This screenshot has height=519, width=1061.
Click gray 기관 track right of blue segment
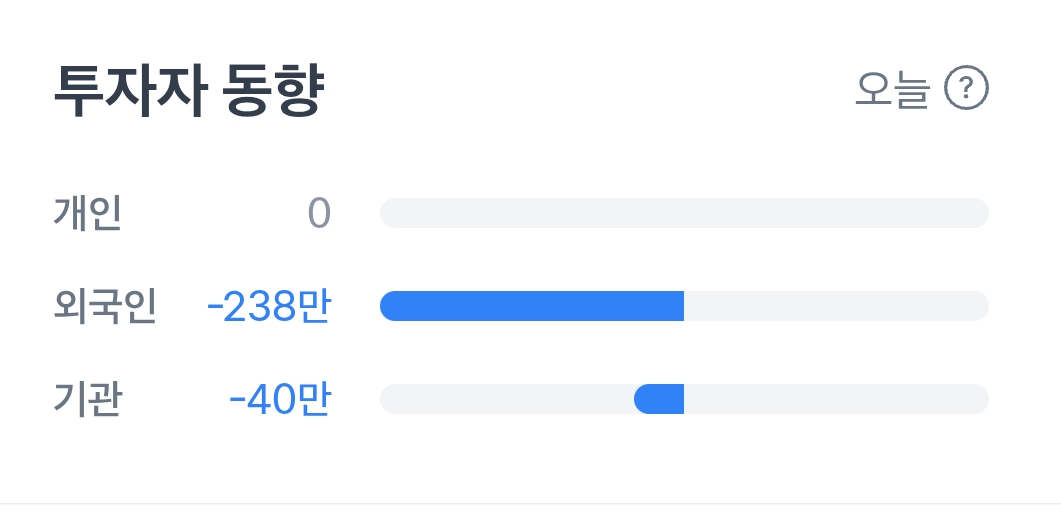[836, 399]
